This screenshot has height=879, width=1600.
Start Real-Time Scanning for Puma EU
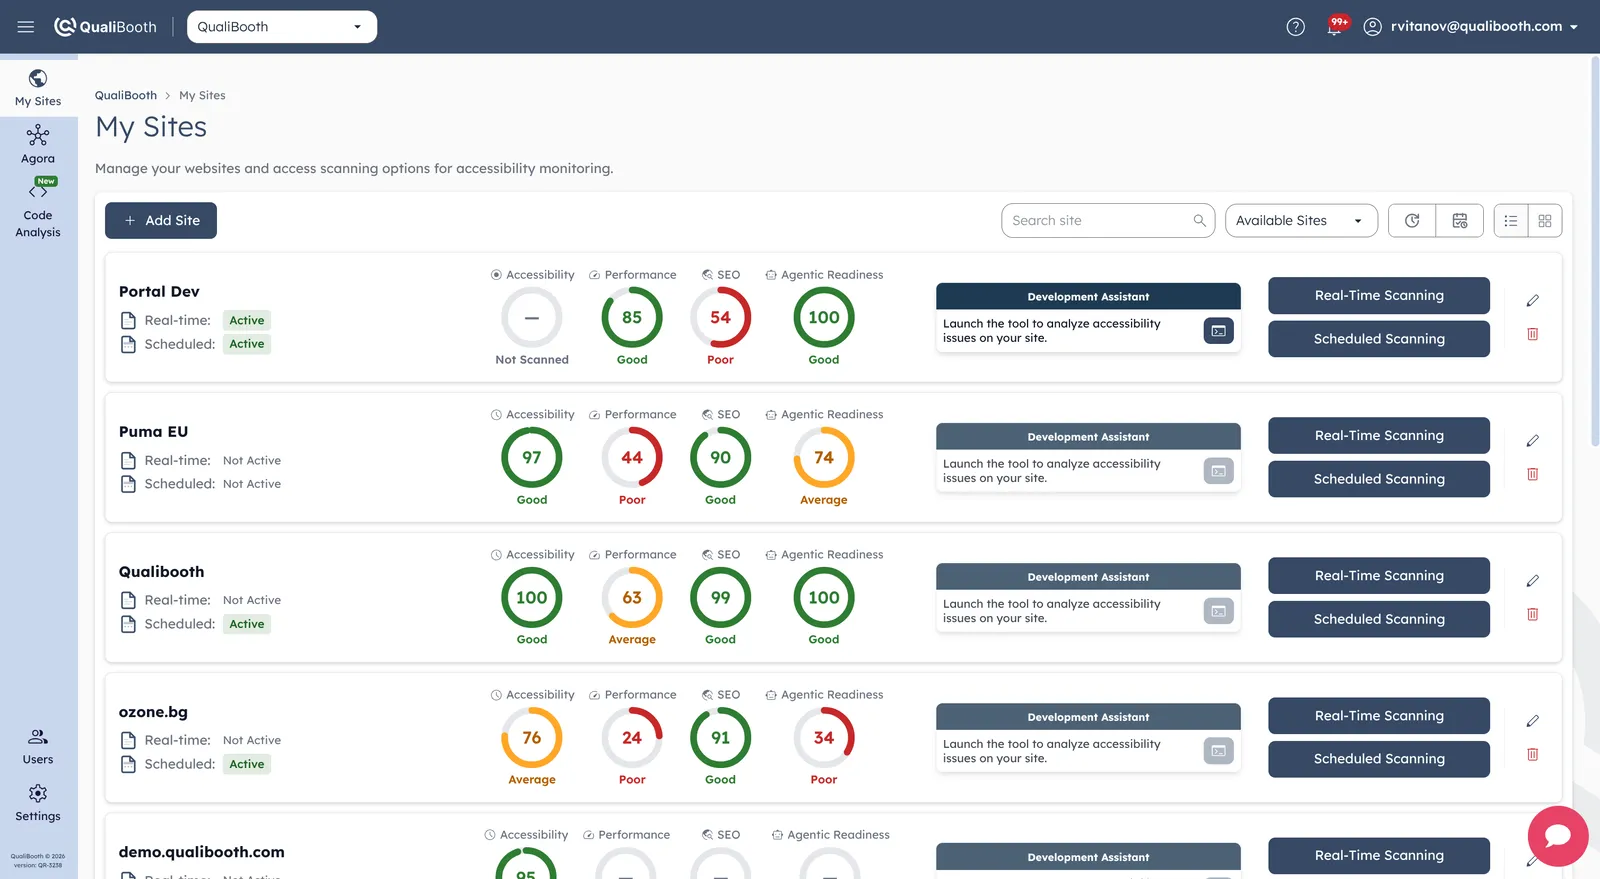tap(1379, 436)
